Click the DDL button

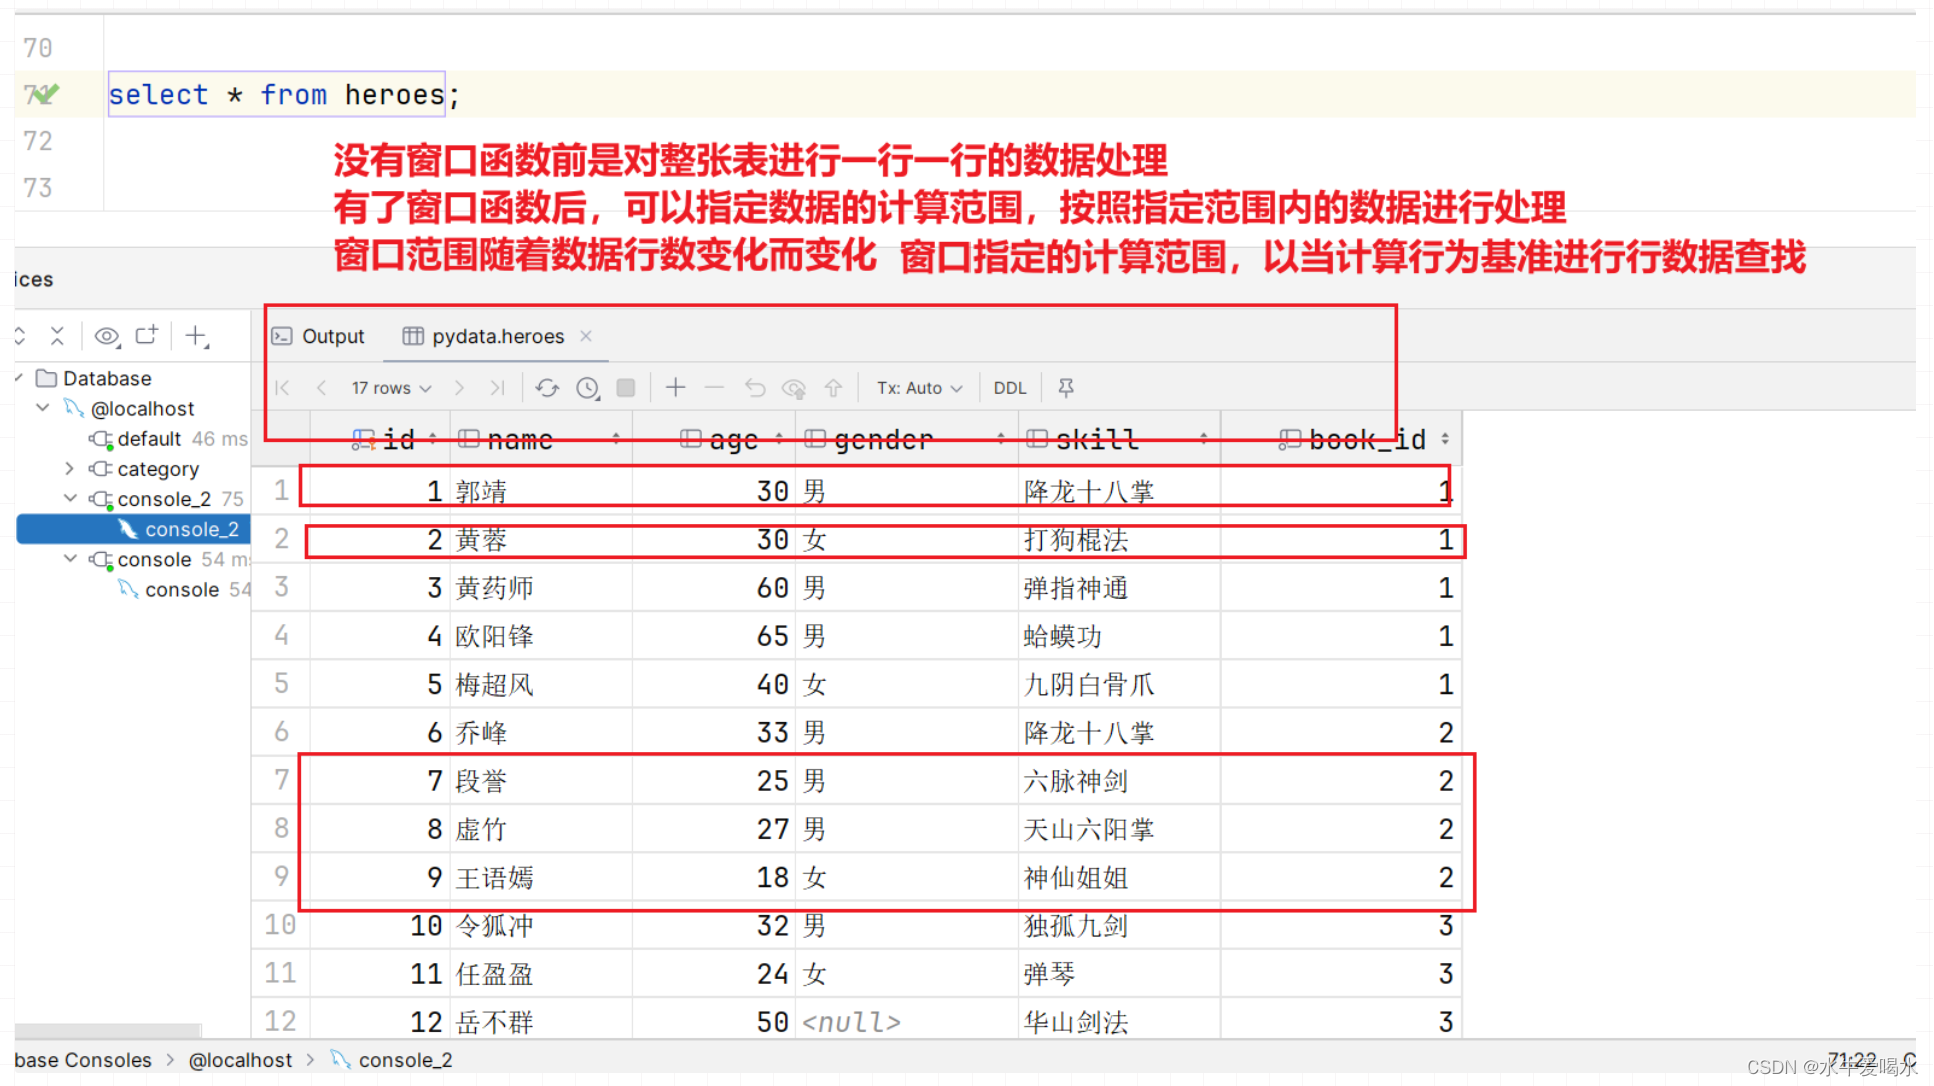tap(1009, 388)
